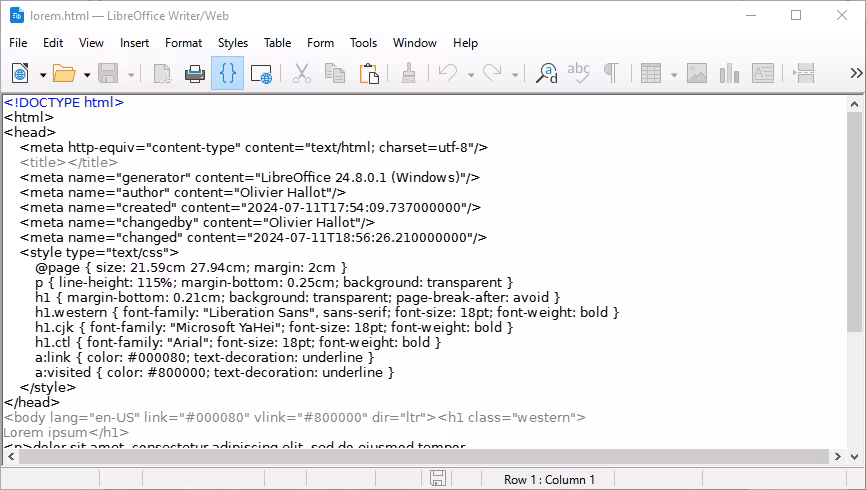This screenshot has width=866, height=490.
Task: Click the Print icon
Action: [194, 73]
